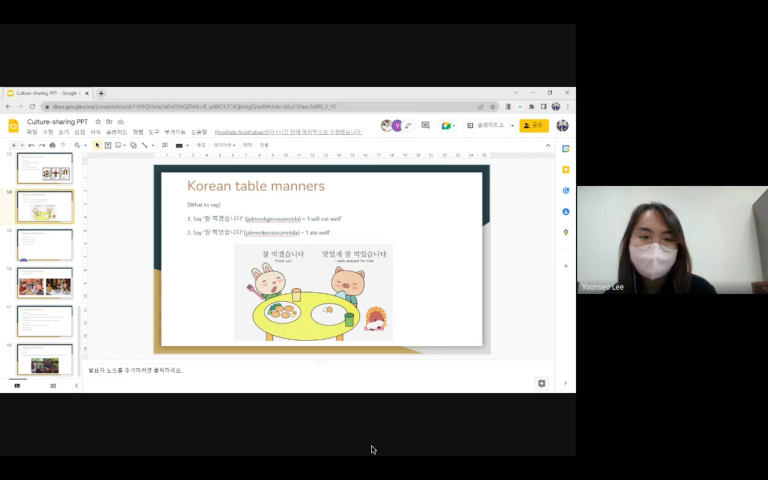
Task: Click the Explore button at bottom right
Action: [x=541, y=384]
